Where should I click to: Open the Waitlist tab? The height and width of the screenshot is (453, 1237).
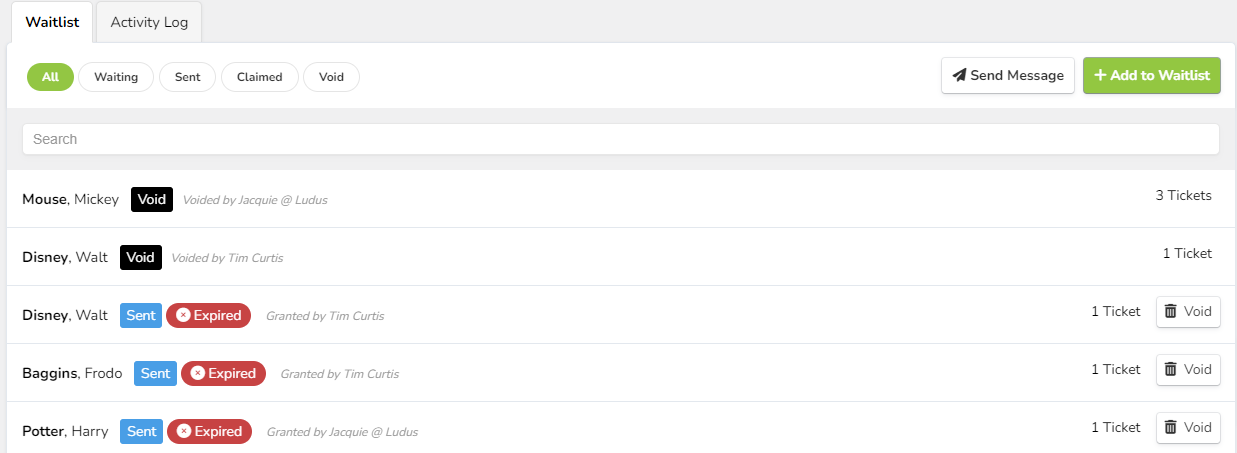coord(52,22)
